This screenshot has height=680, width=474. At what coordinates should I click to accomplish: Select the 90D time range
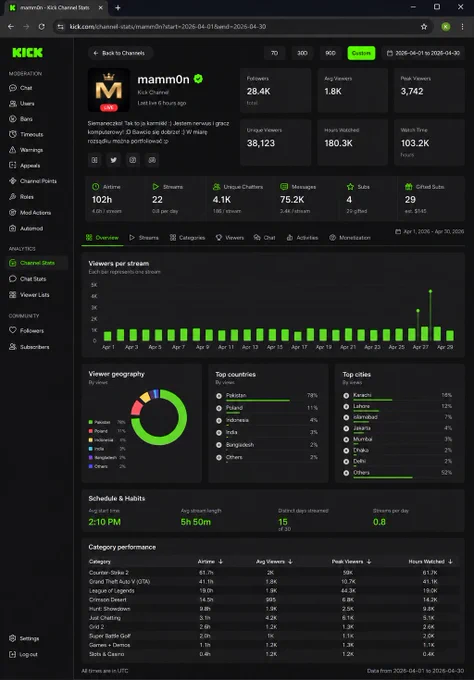click(x=330, y=53)
